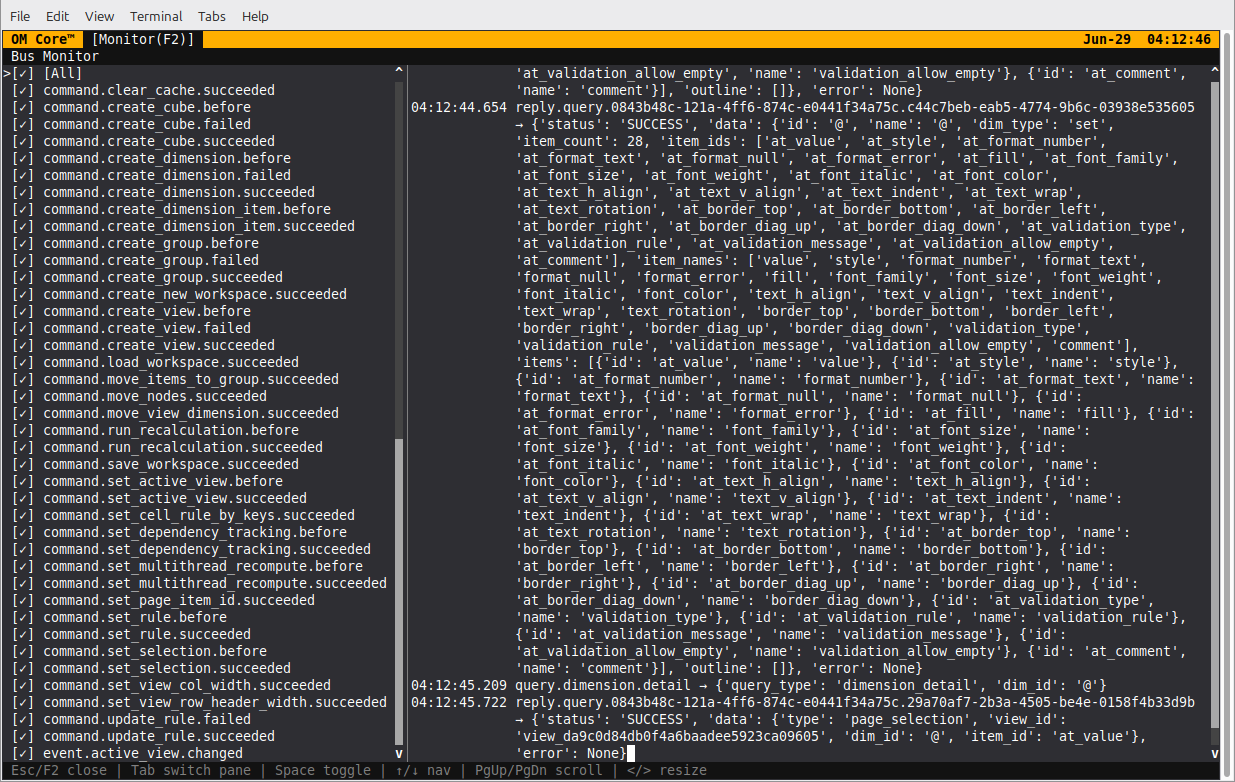Select the command.set_rule.succeeded row
Viewport: 1235px width, 782px height.
[x=199, y=634]
